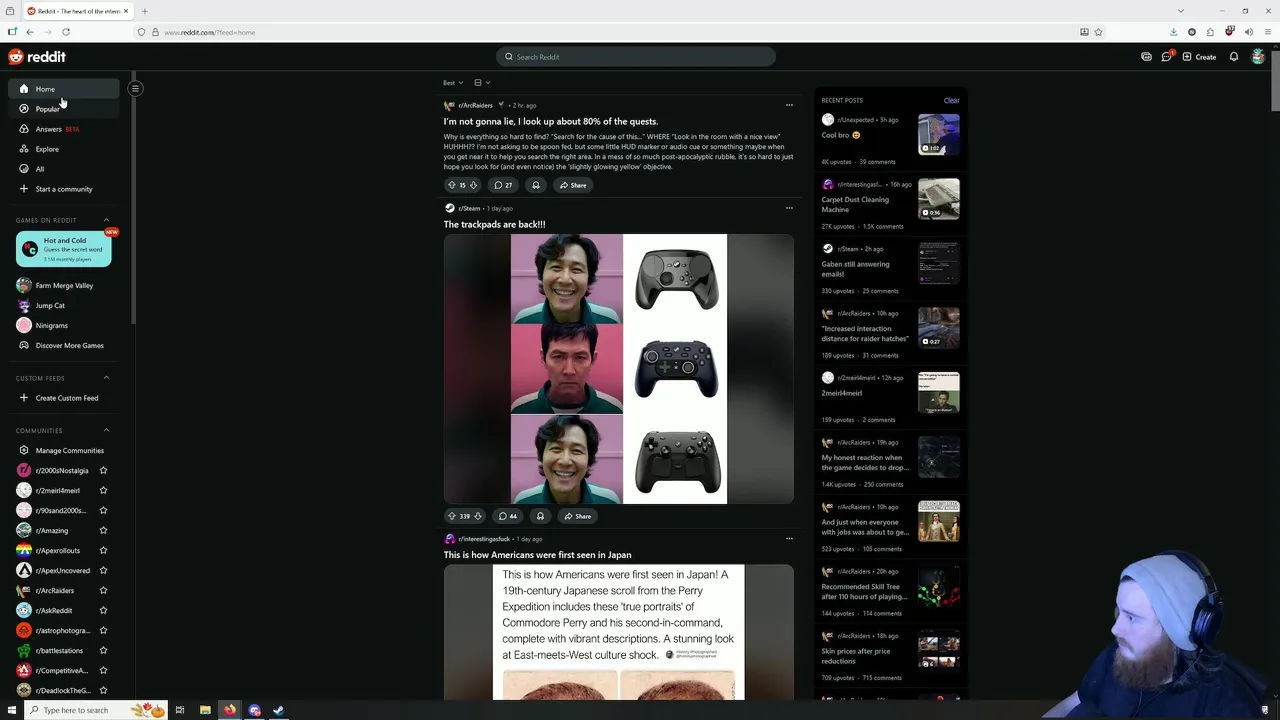Select Explore in the sidebar

pyautogui.click(x=64, y=149)
